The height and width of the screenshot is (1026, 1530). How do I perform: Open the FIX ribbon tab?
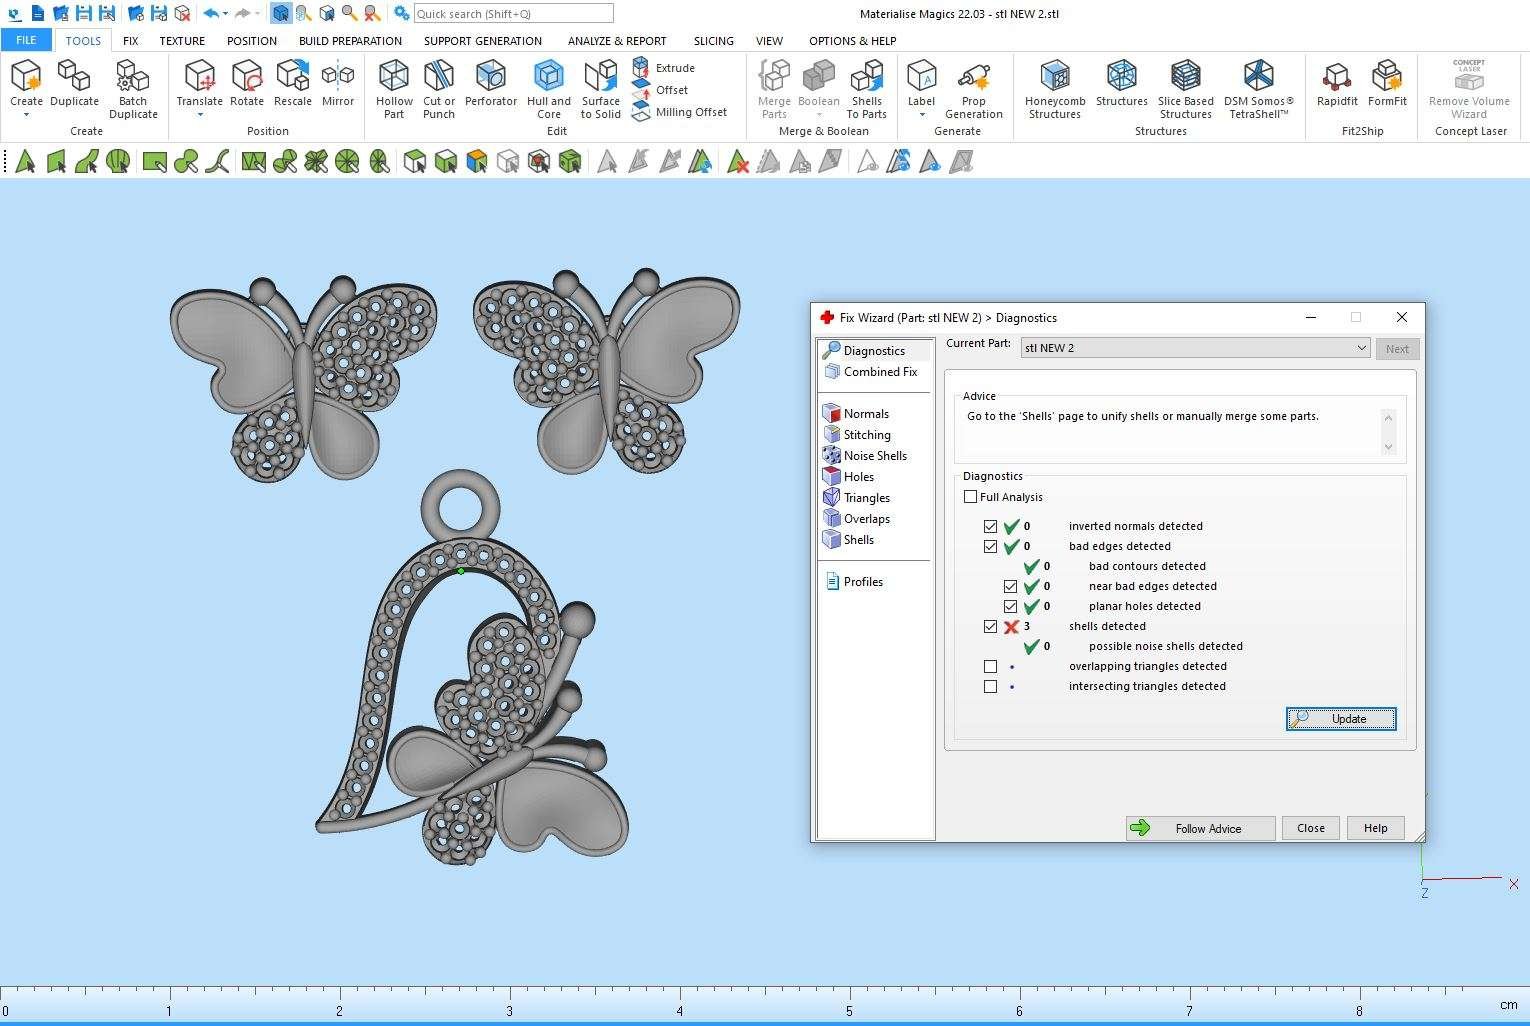[130, 41]
